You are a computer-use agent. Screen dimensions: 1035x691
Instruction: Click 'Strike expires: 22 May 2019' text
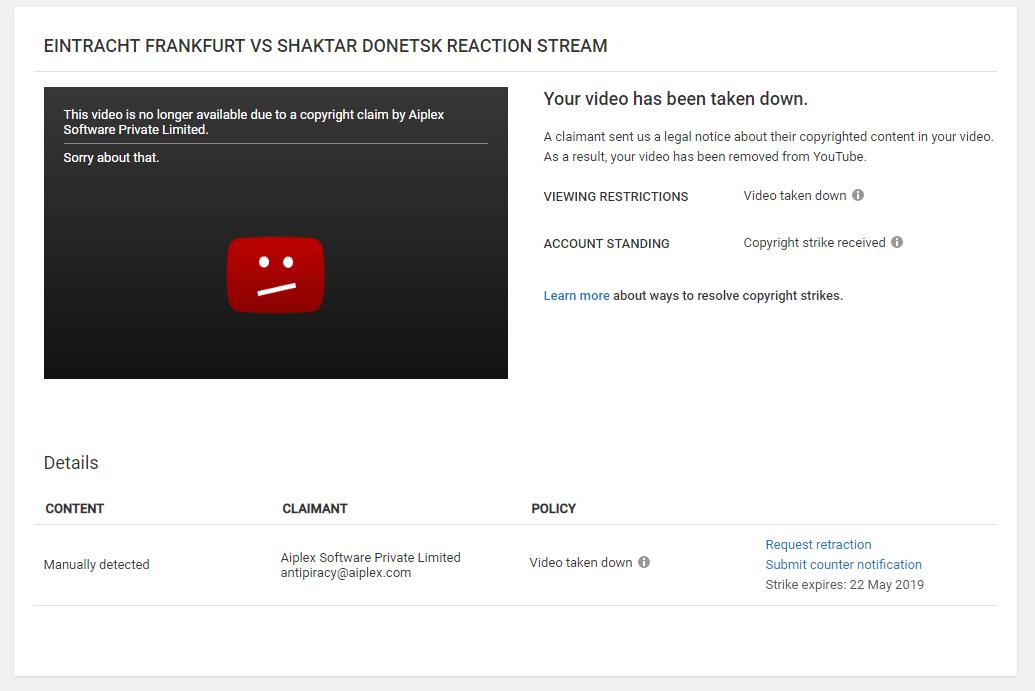844,584
